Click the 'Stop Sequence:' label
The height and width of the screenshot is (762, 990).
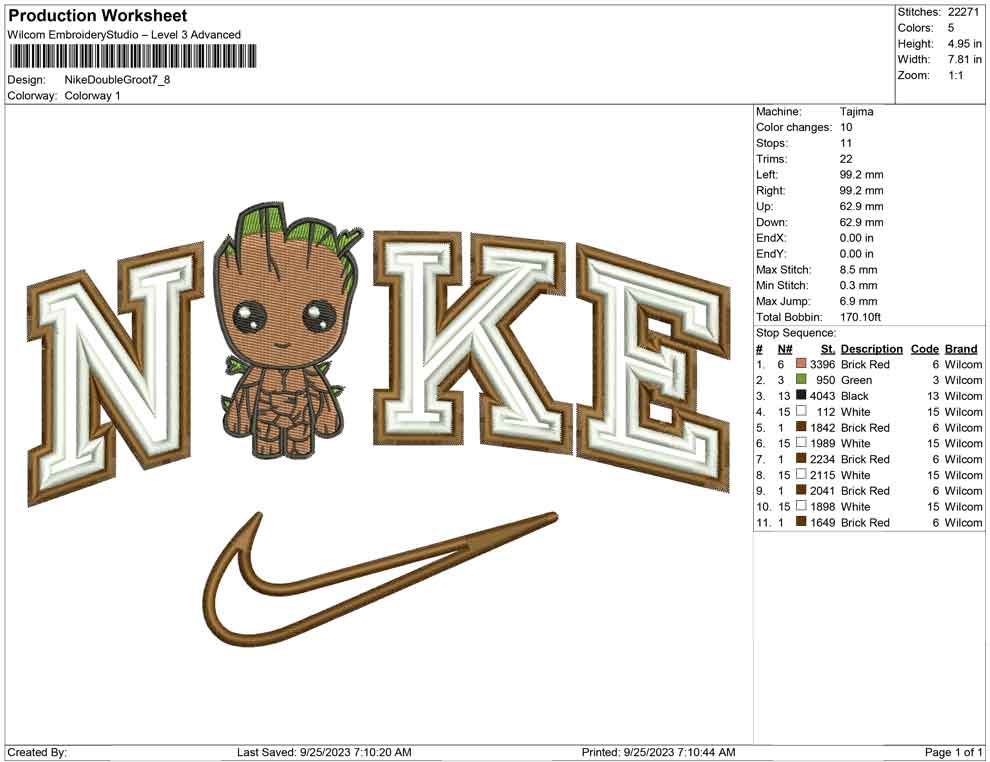pyautogui.click(x=796, y=332)
